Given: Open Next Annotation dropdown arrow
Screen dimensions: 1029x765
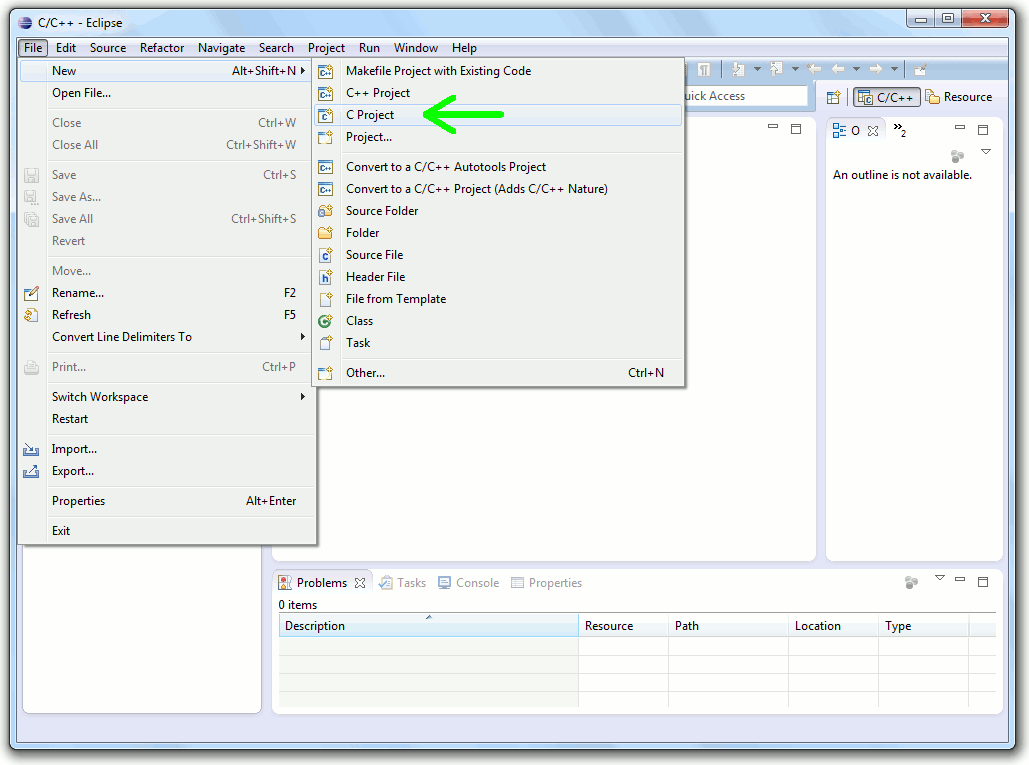Looking at the screenshot, I should coord(757,69).
